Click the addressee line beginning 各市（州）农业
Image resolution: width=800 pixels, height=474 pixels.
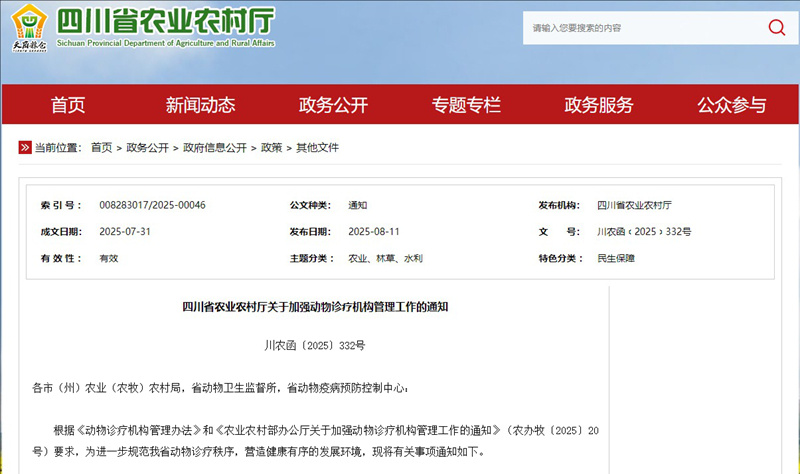[220, 388]
